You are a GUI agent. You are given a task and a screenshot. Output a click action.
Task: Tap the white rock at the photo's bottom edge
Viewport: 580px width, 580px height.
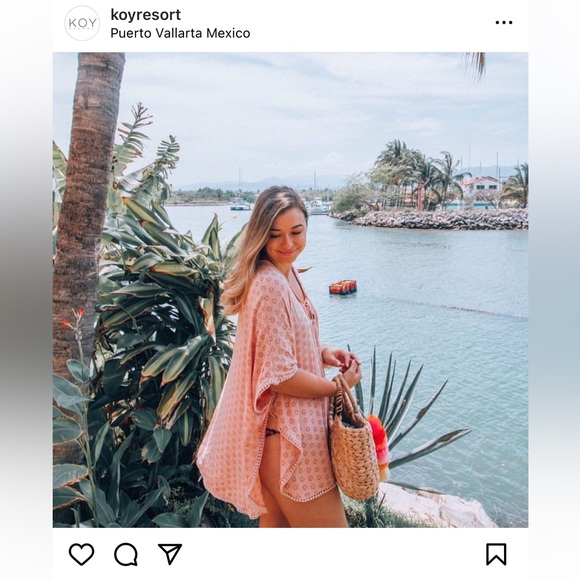(x=436, y=507)
